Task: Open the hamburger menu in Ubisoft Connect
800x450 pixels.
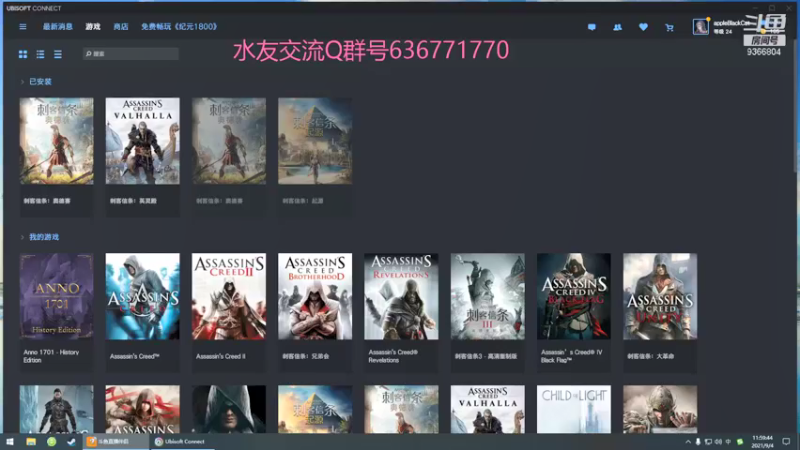Action: tap(23, 27)
